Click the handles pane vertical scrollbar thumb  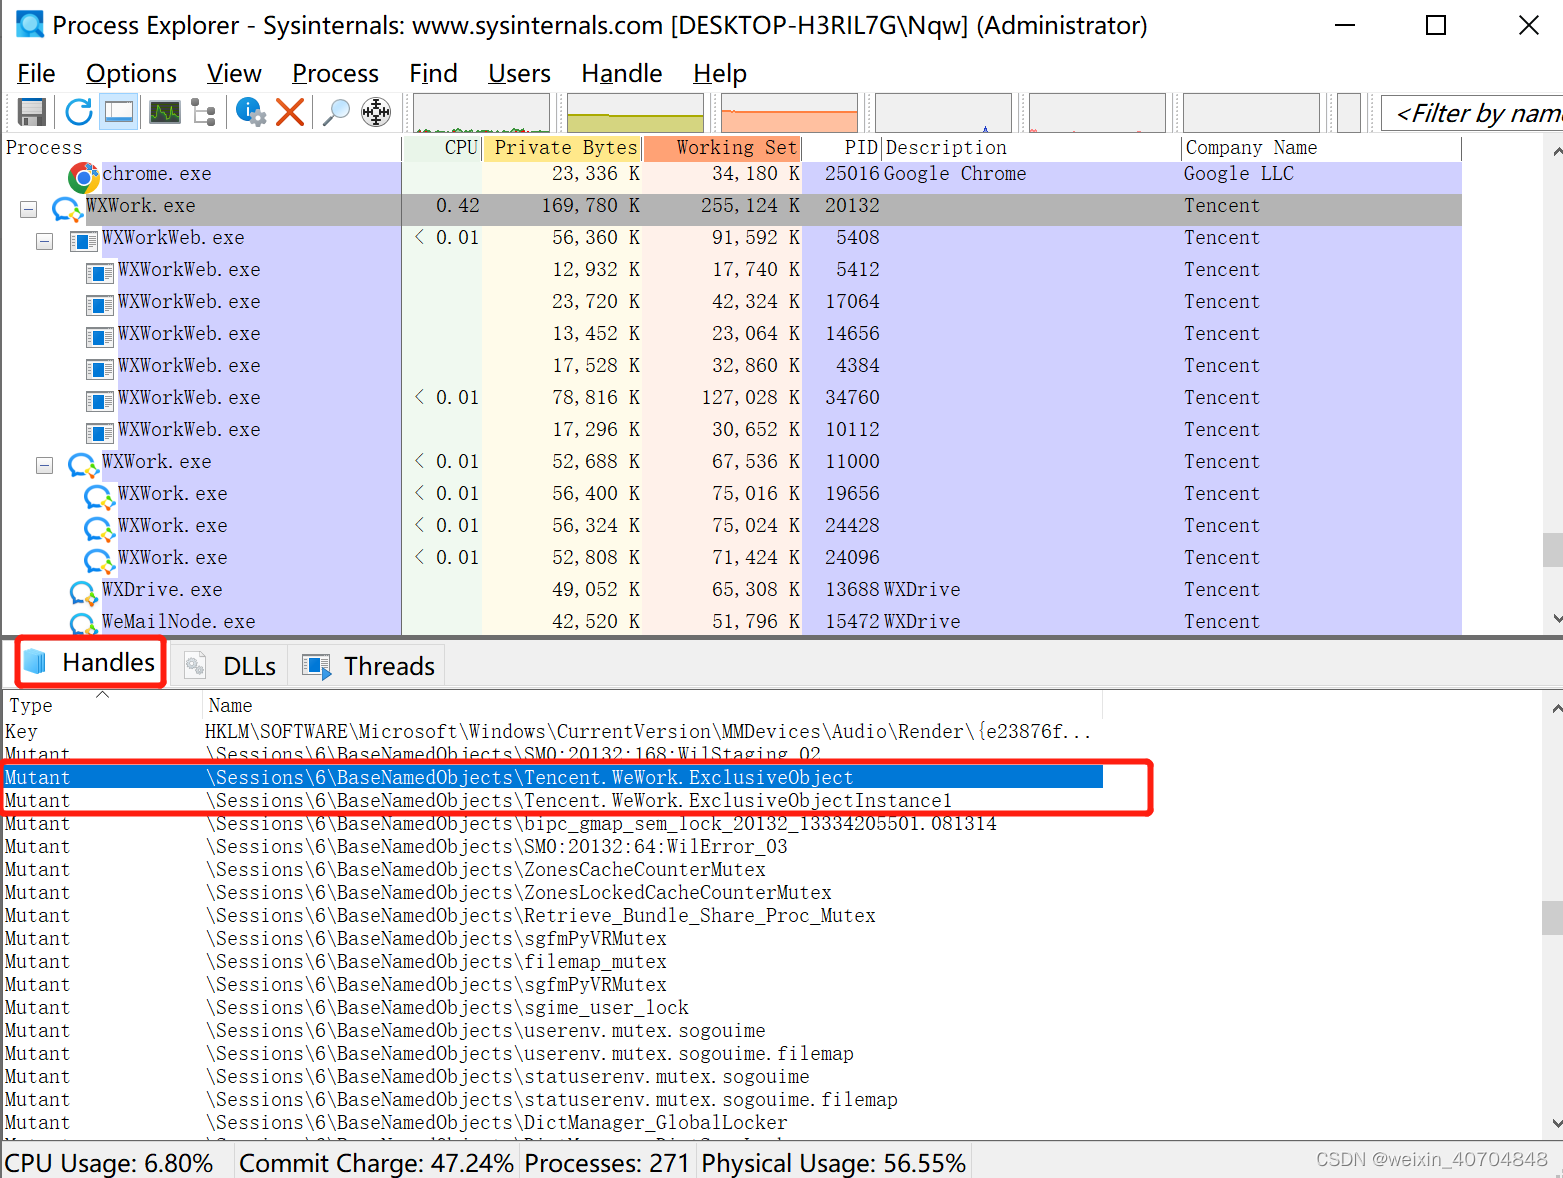pyautogui.click(x=1552, y=917)
